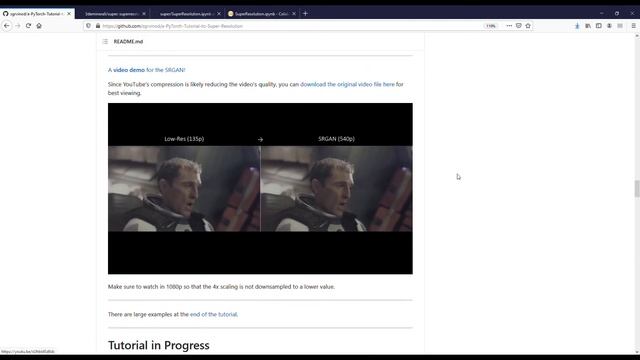The image size is (640, 360).
Task: Open the 'video demo' link
Action: (129, 70)
